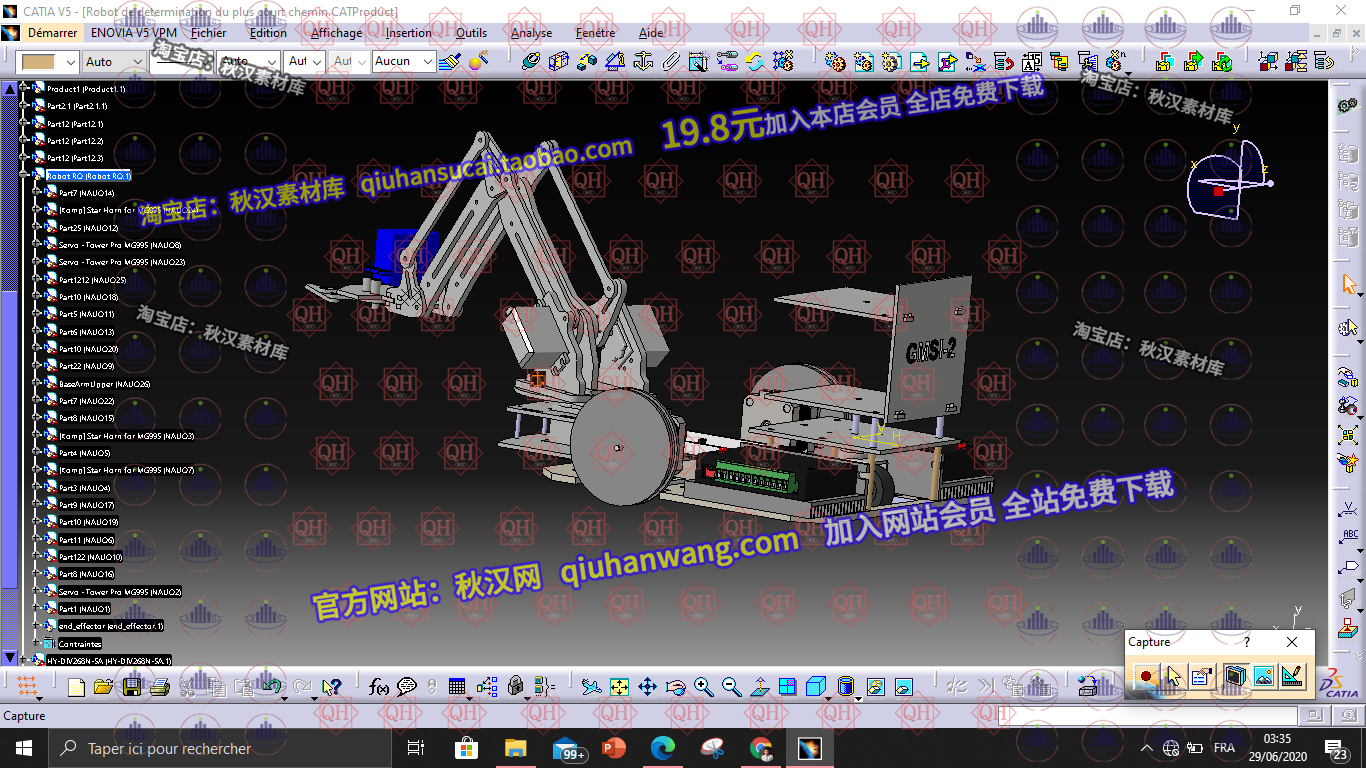1366x768 pixels.
Task: Click the select mode arrow in Capture toolbar
Action: tap(1174, 677)
